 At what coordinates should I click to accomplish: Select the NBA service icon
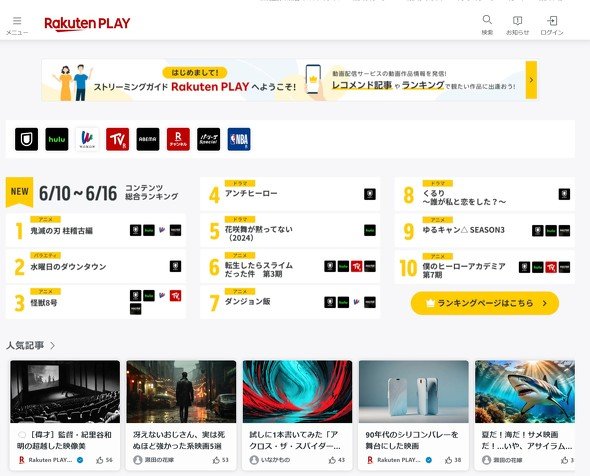click(x=239, y=139)
